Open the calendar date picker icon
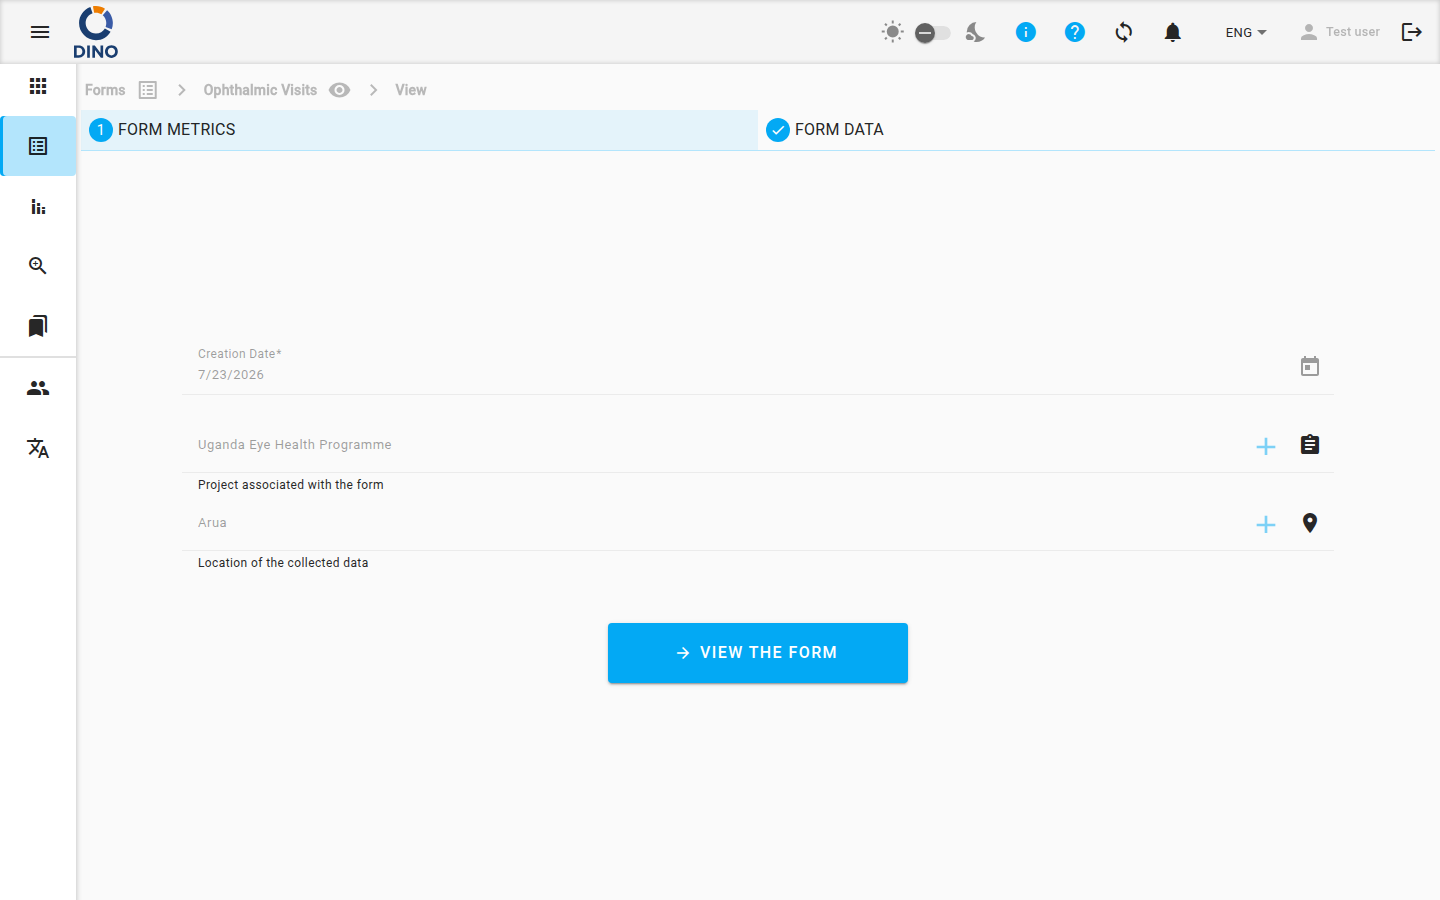The image size is (1440, 900). pyautogui.click(x=1310, y=366)
